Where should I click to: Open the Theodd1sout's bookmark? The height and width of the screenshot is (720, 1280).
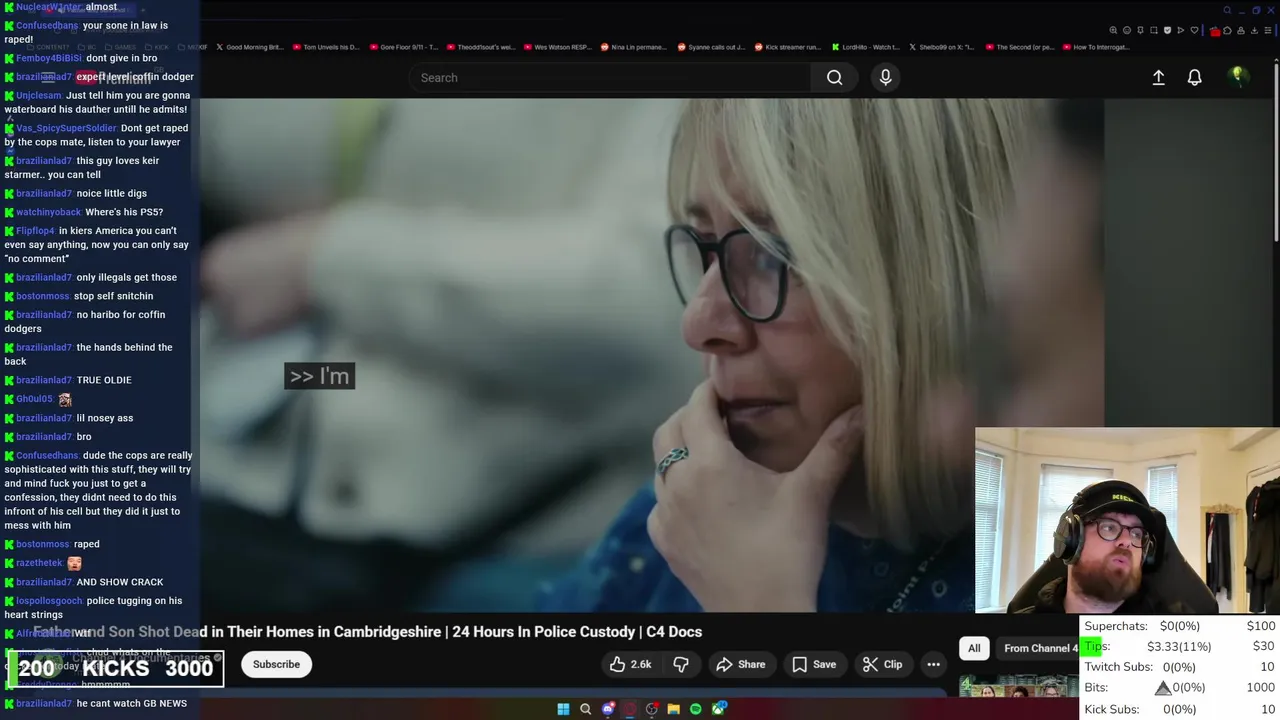tap(481, 47)
